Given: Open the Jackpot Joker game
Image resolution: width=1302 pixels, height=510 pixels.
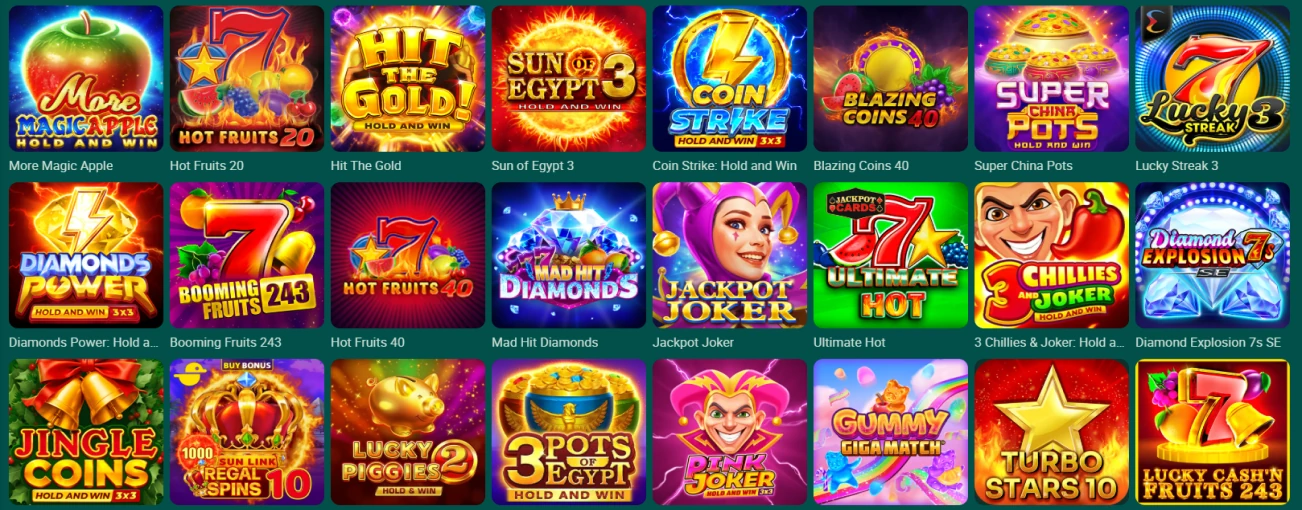Looking at the screenshot, I should click(x=730, y=255).
